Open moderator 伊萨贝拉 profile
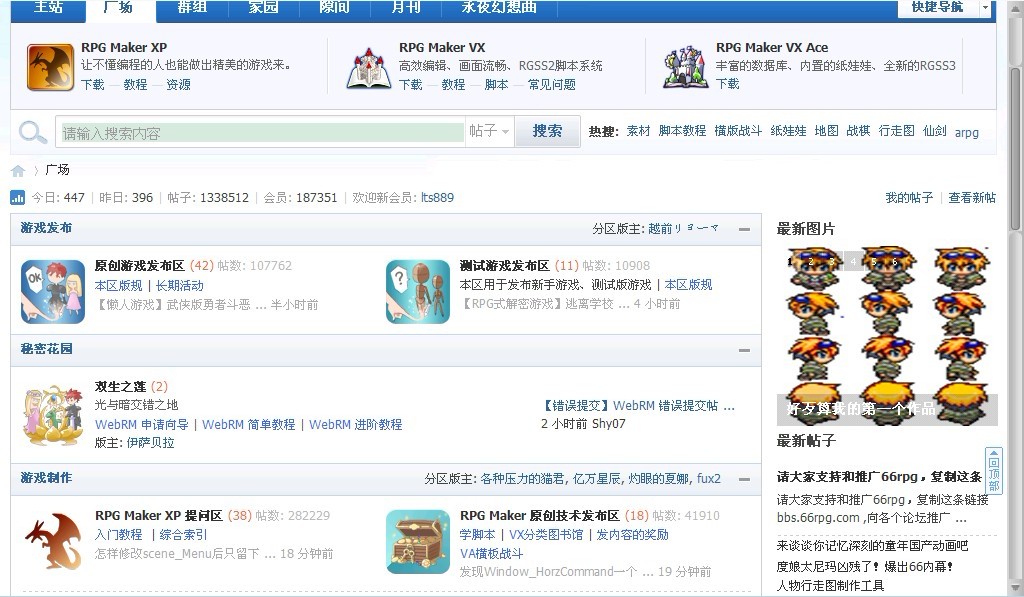Viewport: 1024px width, 597px height. 150,443
